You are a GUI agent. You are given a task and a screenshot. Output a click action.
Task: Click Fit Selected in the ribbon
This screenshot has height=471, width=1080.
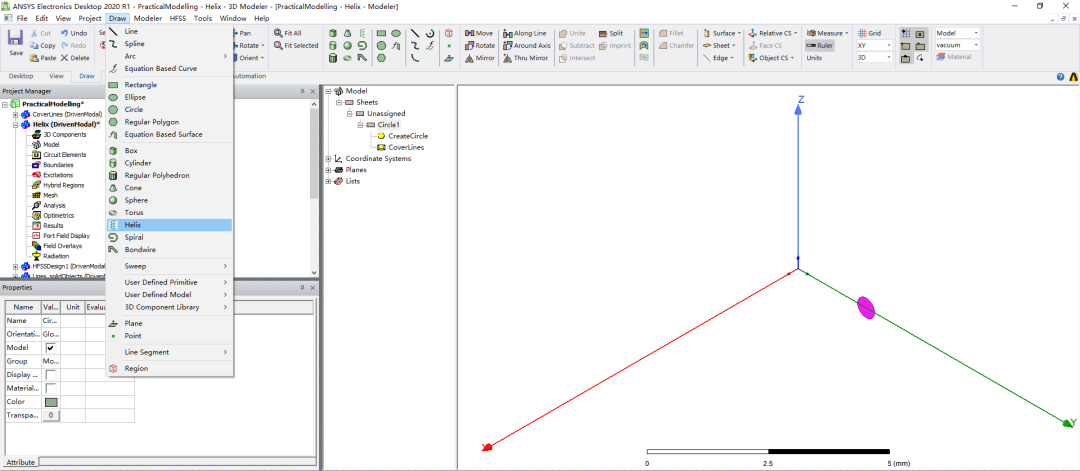pos(296,45)
